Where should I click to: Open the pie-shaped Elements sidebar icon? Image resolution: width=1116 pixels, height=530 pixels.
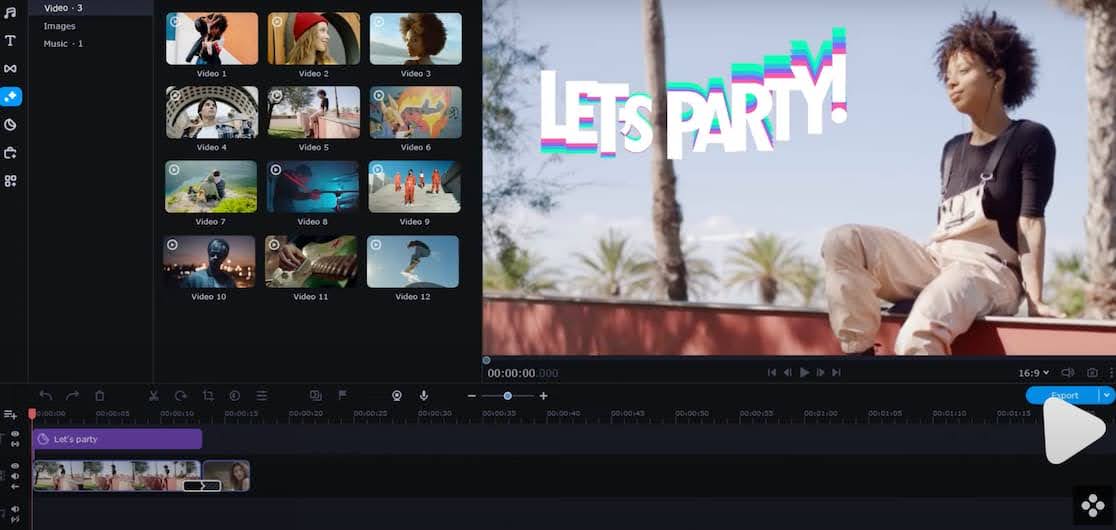(x=10, y=124)
